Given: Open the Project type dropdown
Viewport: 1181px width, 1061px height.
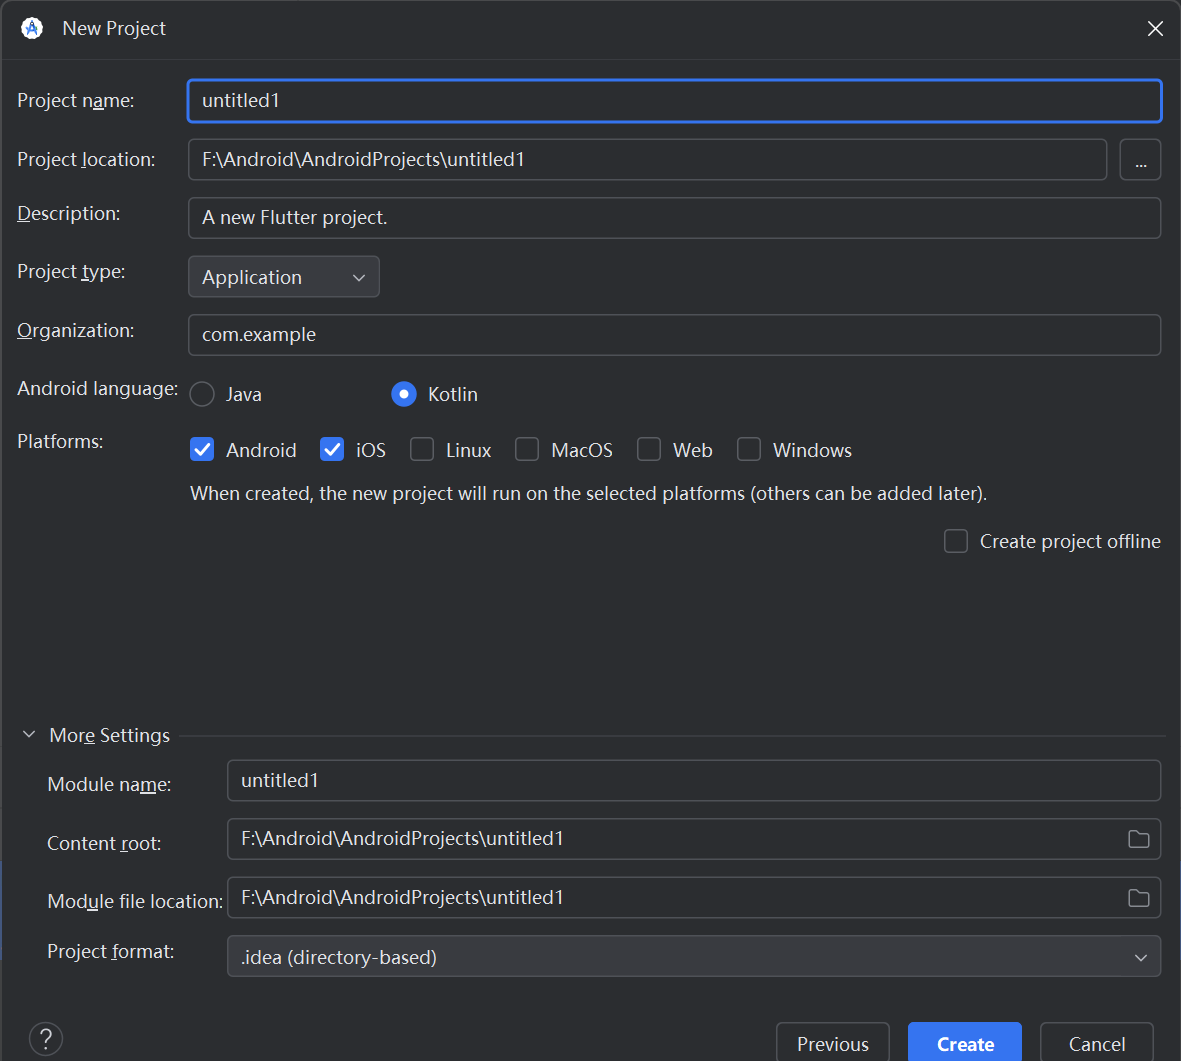Looking at the screenshot, I should (x=283, y=277).
